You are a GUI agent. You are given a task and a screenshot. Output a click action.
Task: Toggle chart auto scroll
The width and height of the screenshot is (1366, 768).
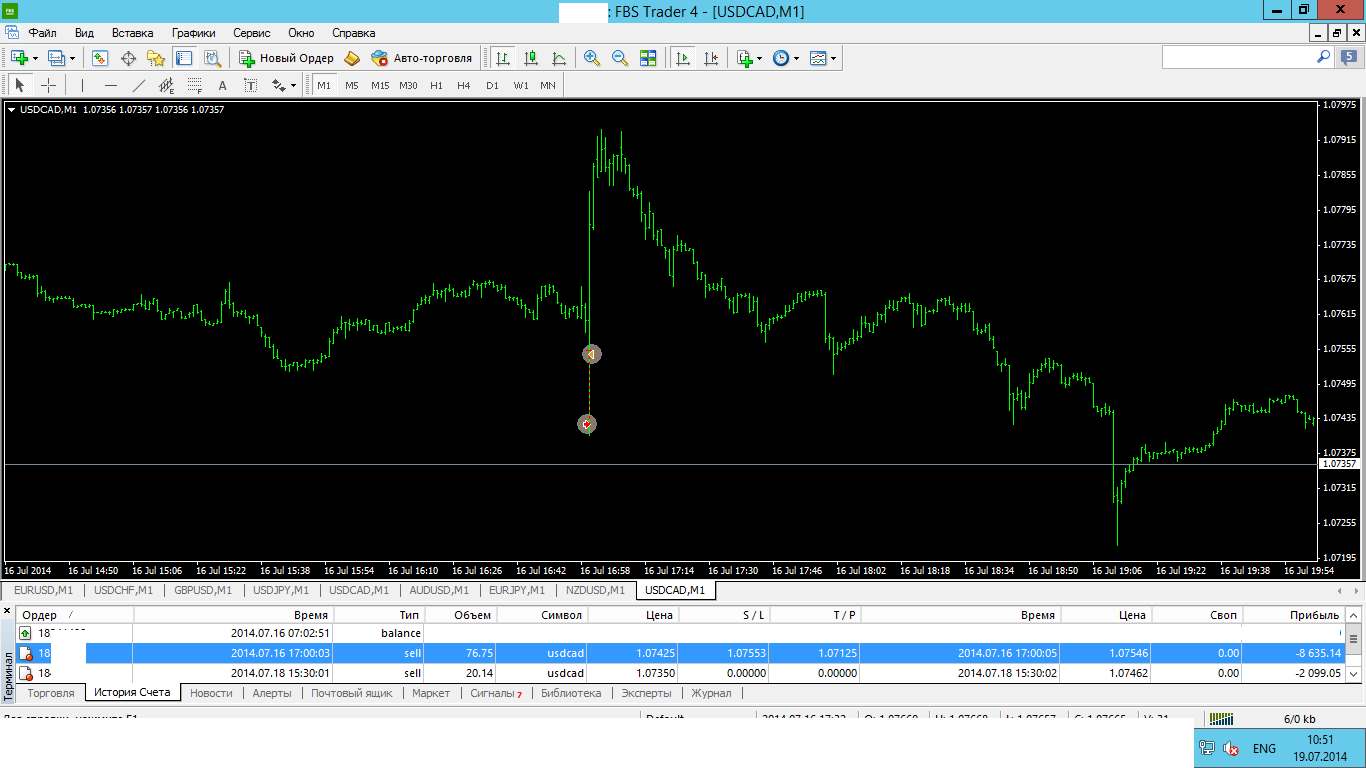pyautogui.click(x=683, y=58)
